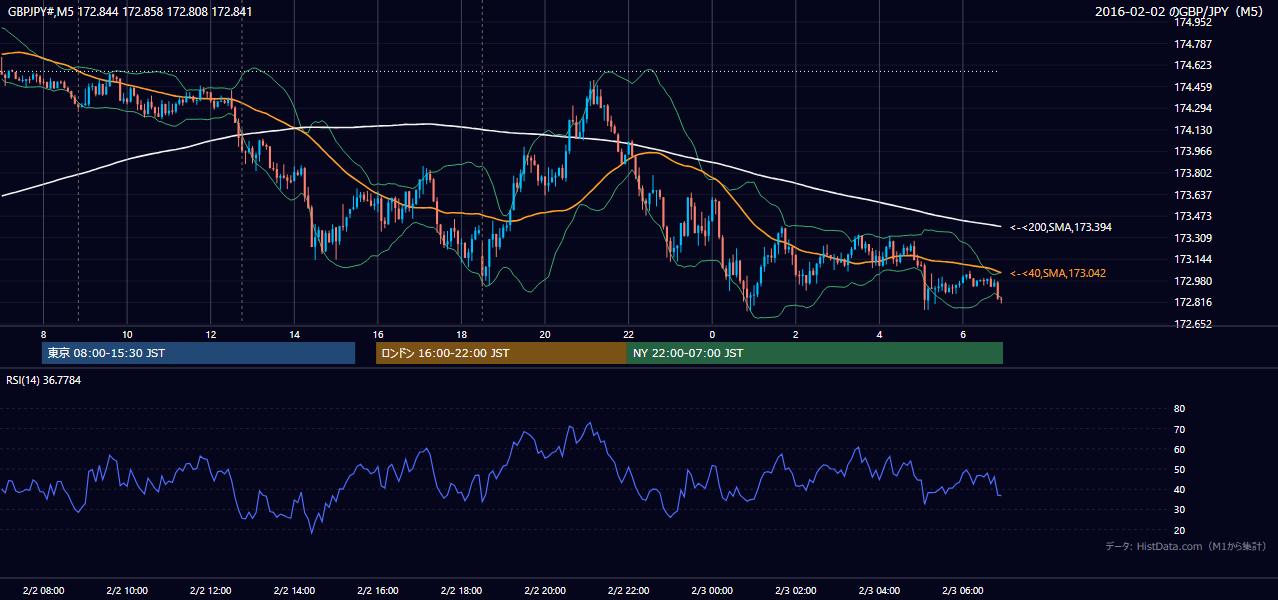Click RSI level 50 on the scale

point(1179,469)
